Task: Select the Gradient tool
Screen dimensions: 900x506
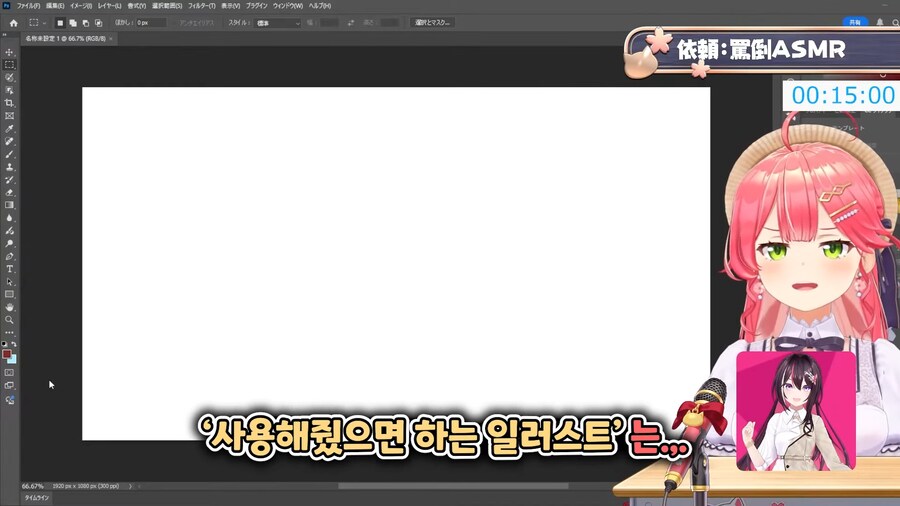Action: (x=9, y=205)
